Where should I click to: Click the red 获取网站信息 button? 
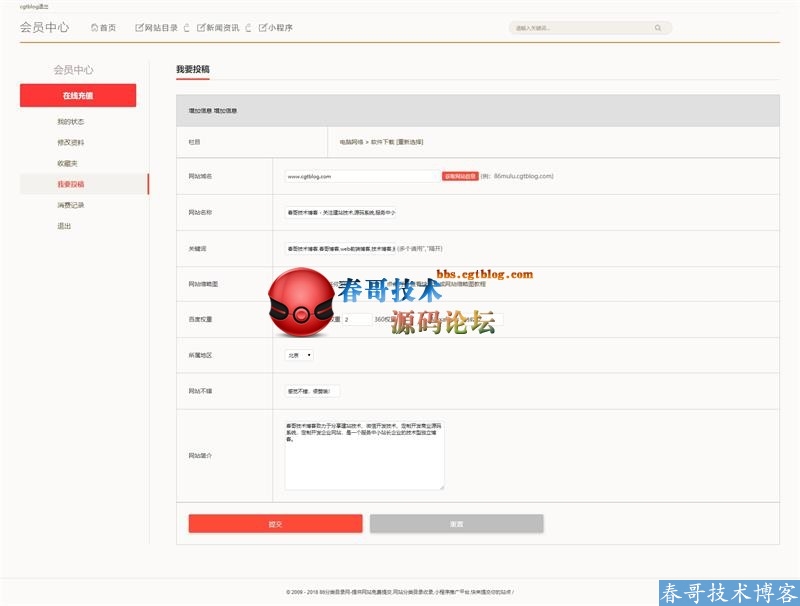coord(460,176)
